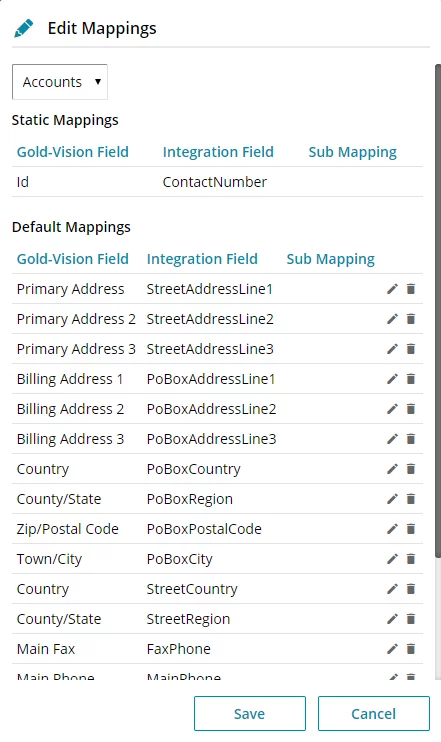Sort by Default Mappings Integration Field header
The height and width of the screenshot is (742, 441).
click(202, 259)
